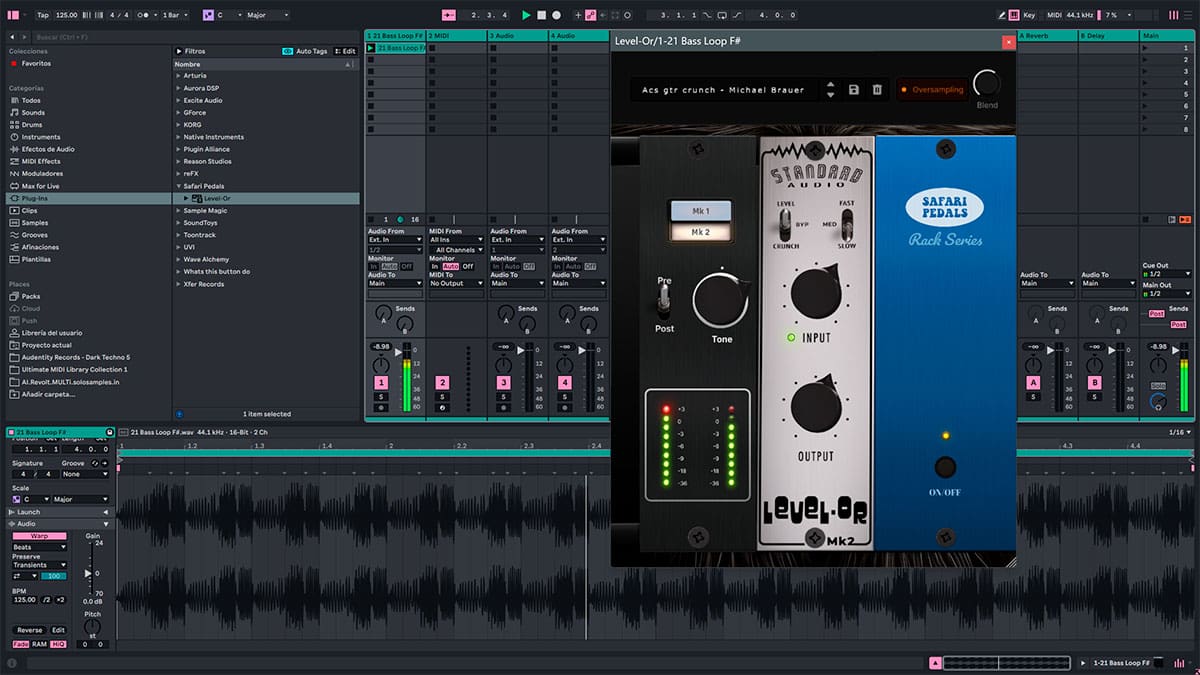Click the Oversampling button in Level-Or
The height and width of the screenshot is (675, 1200).
[932, 90]
